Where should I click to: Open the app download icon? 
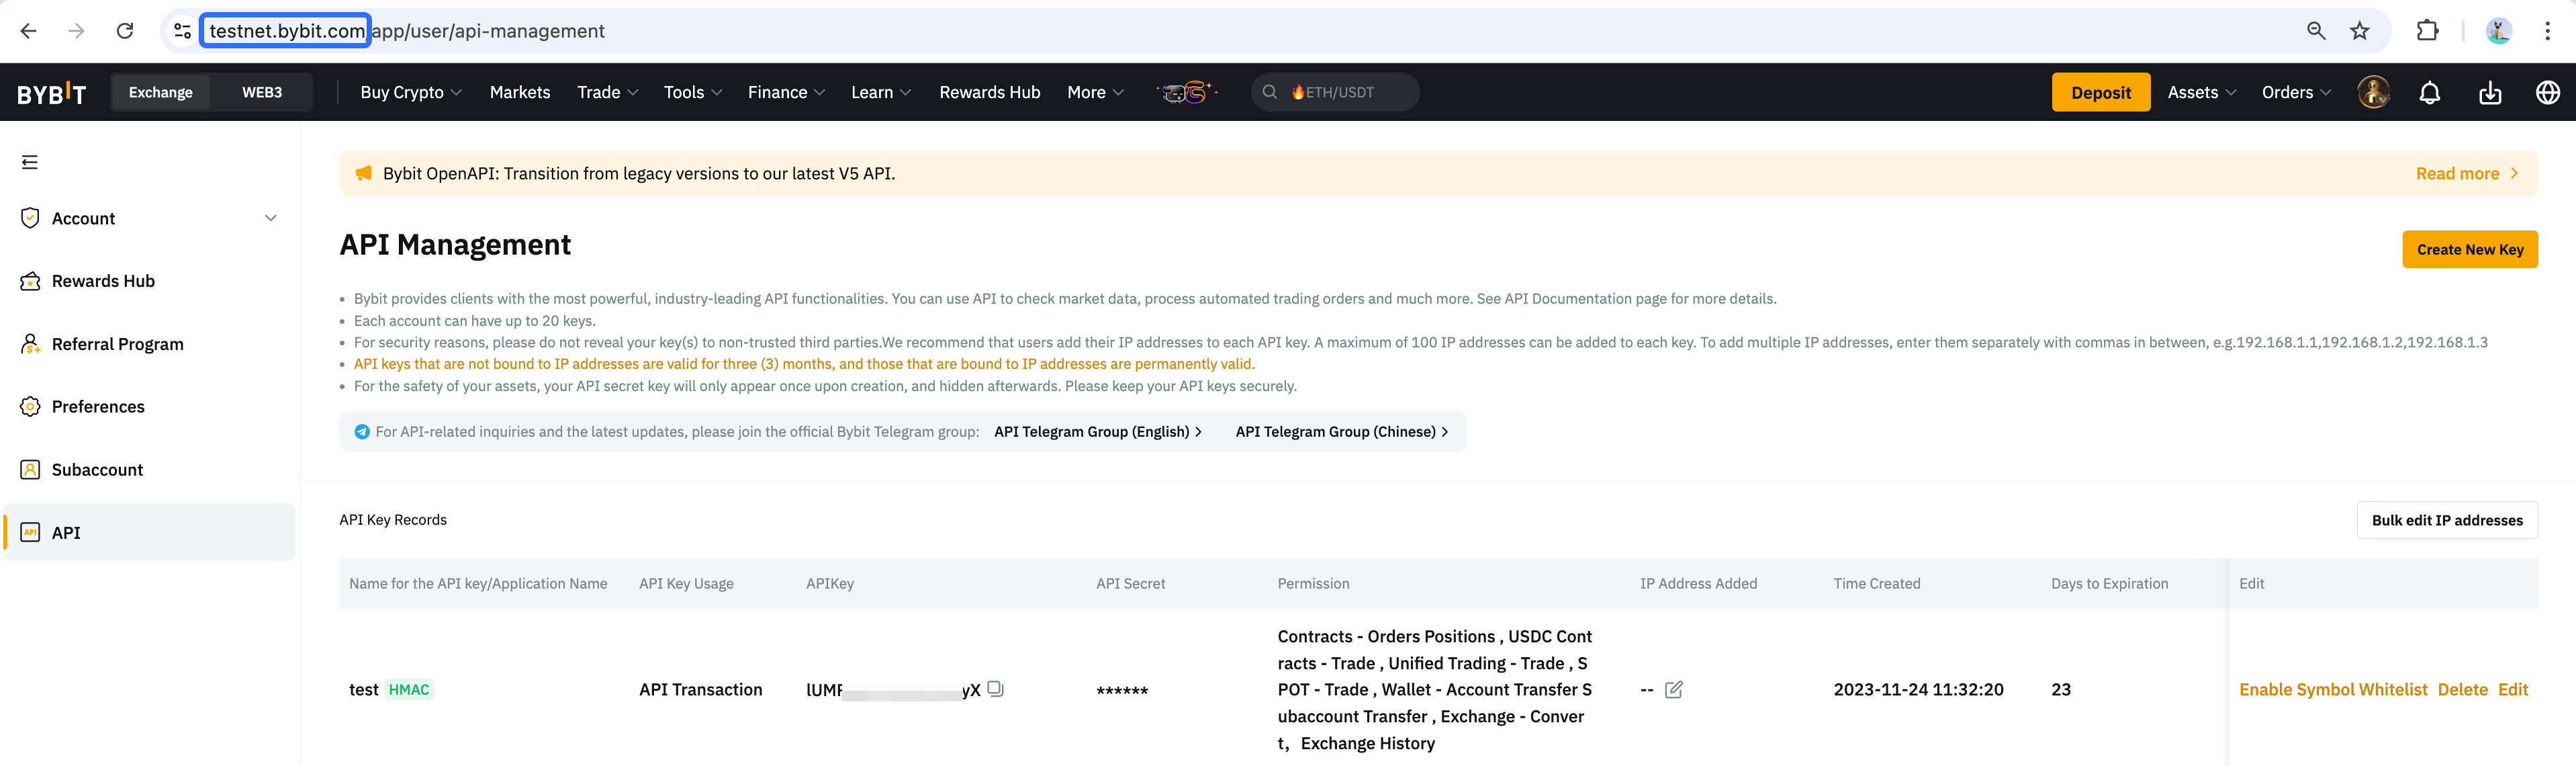click(x=2490, y=92)
